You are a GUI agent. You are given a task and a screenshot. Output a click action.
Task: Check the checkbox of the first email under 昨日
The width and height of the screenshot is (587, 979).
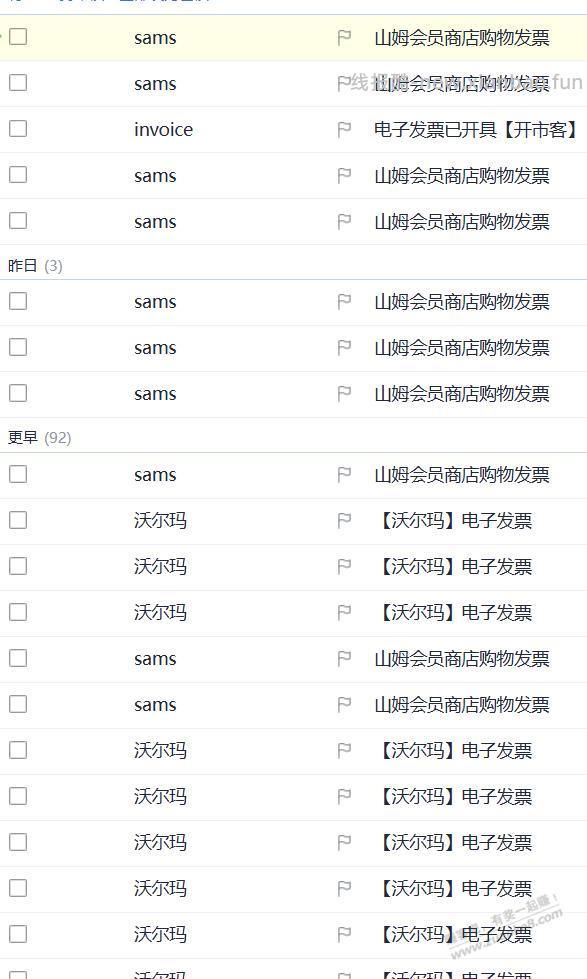point(17,301)
